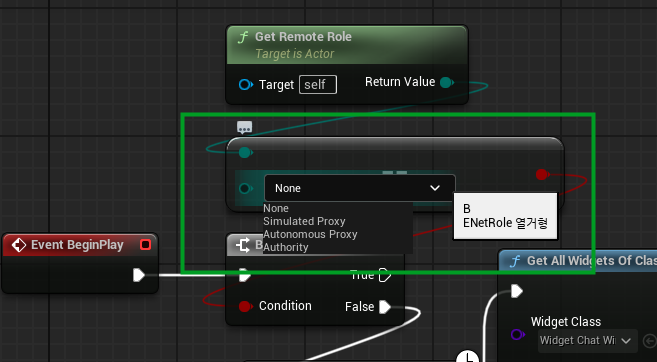
Task: Select Authority option
Action: coord(285,247)
